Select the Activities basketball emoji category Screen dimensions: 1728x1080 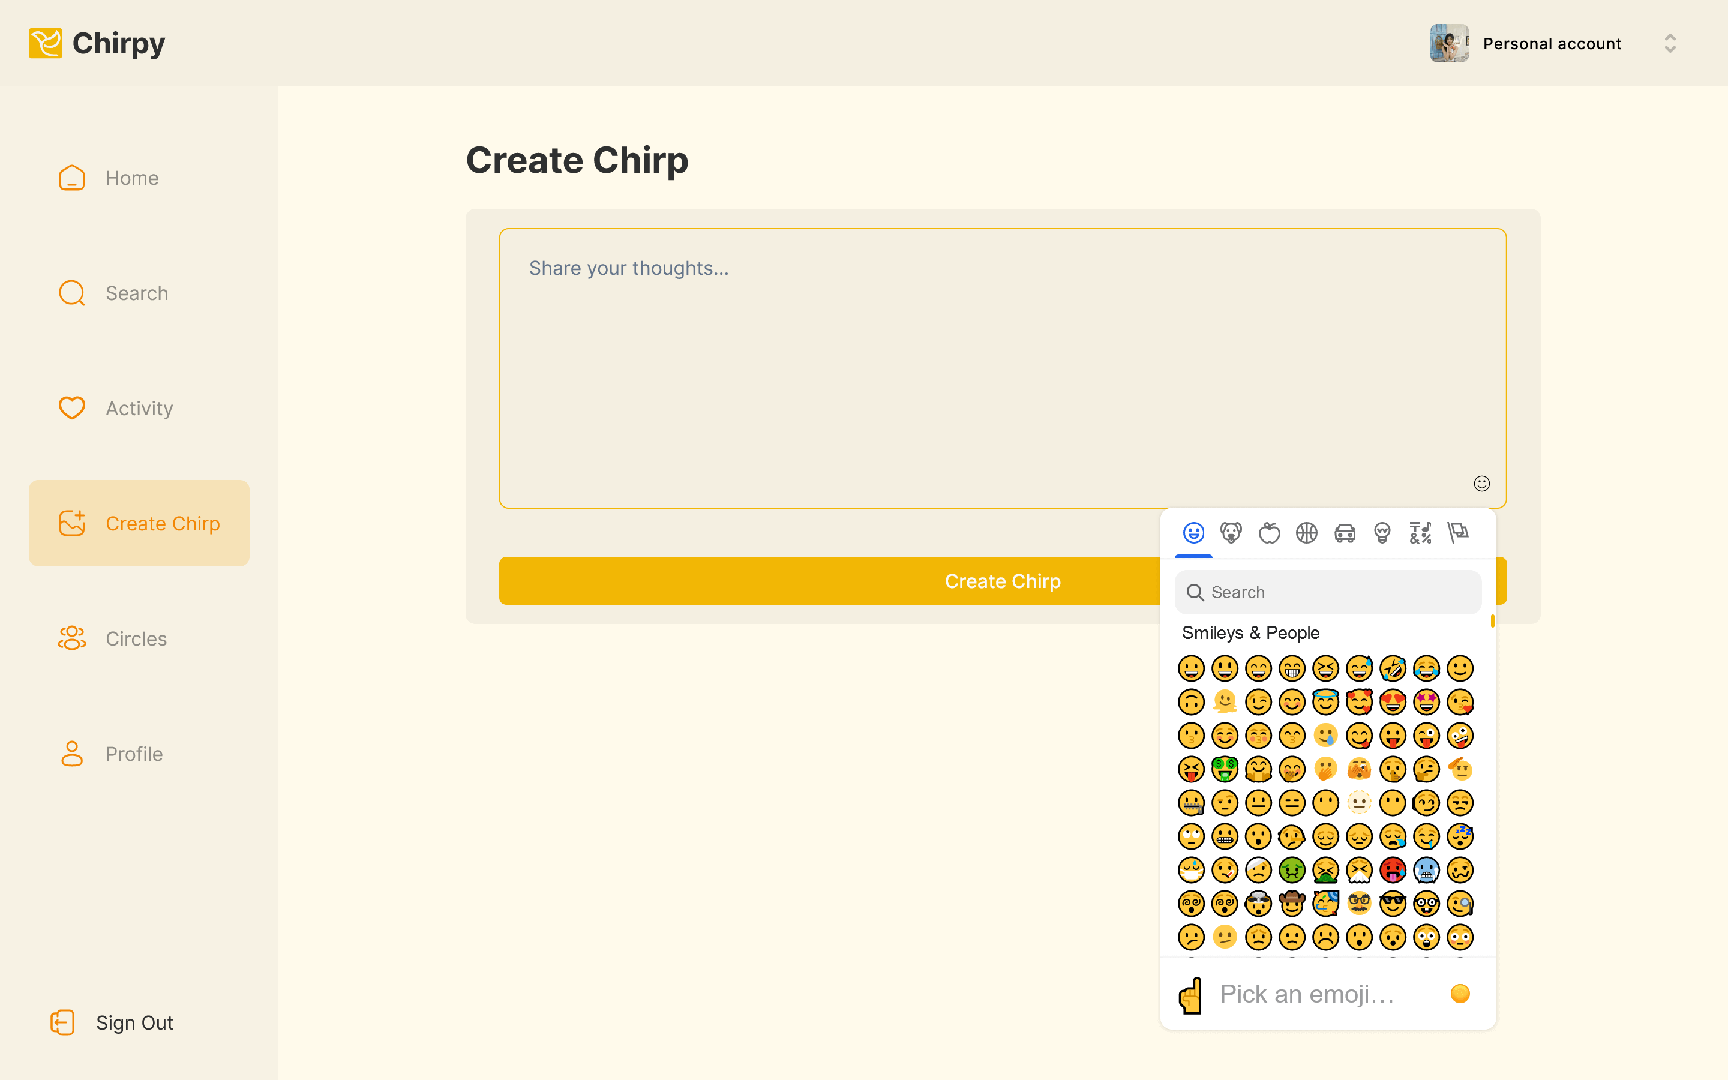point(1307,533)
